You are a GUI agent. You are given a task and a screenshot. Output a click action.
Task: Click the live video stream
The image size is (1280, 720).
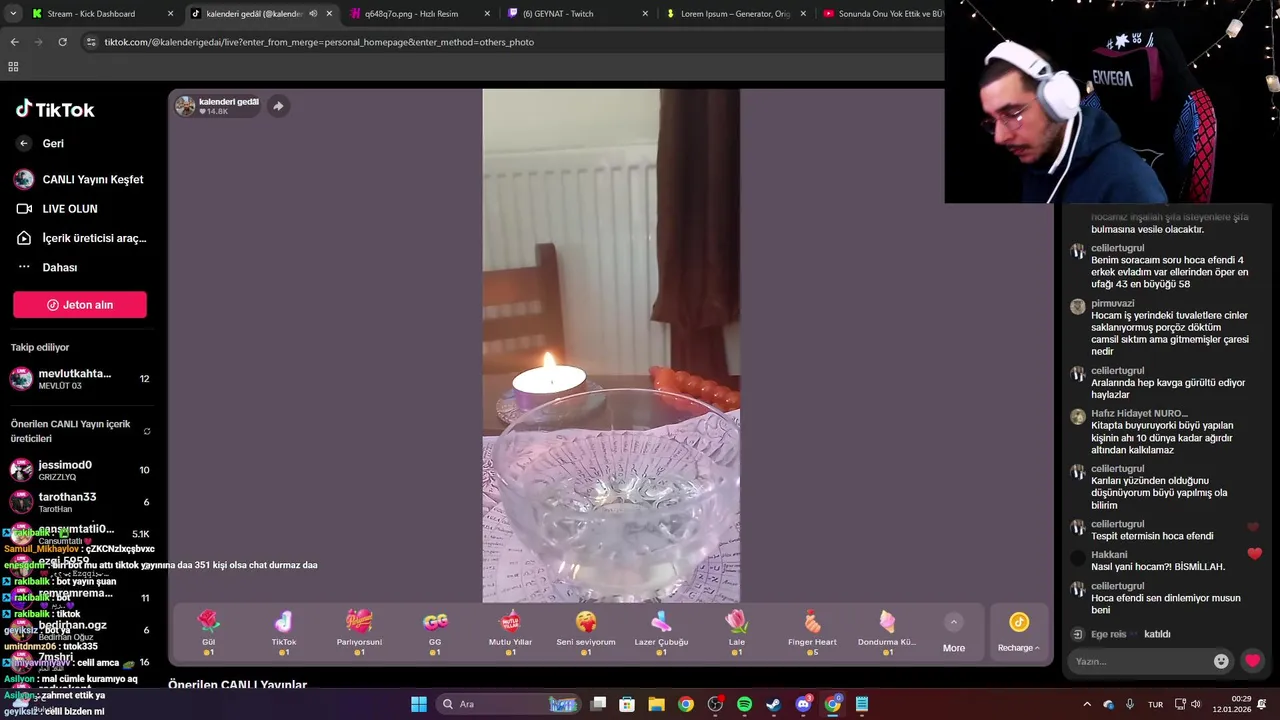(x=611, y=346)
